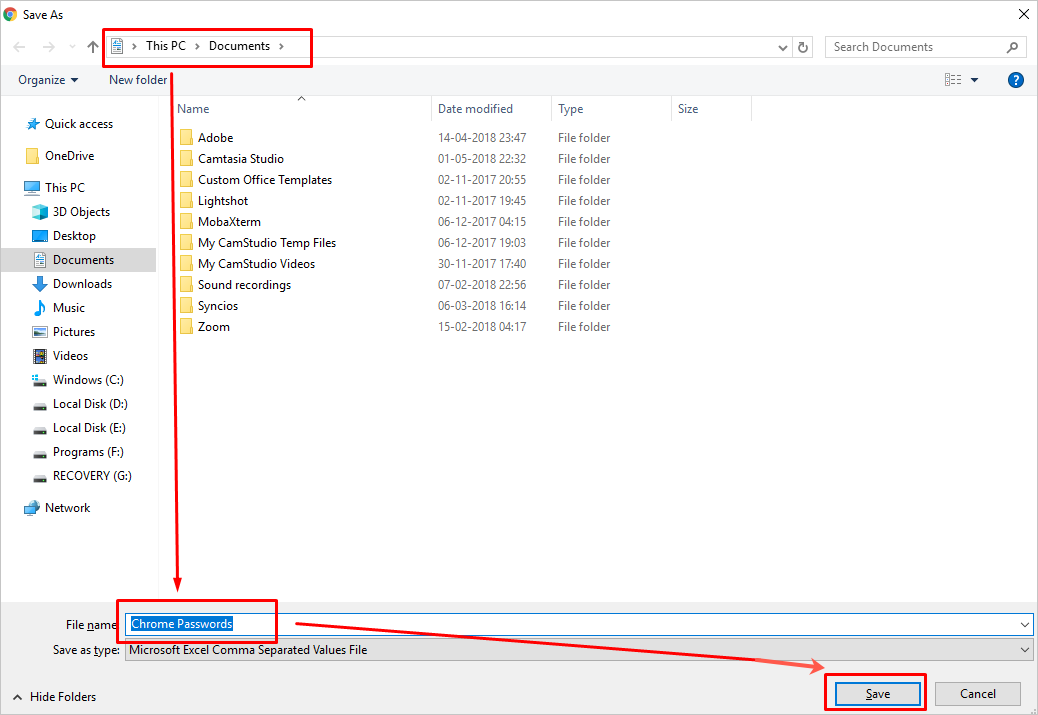
Task: Sort files by Date modified column
Action: coord(475,109)
